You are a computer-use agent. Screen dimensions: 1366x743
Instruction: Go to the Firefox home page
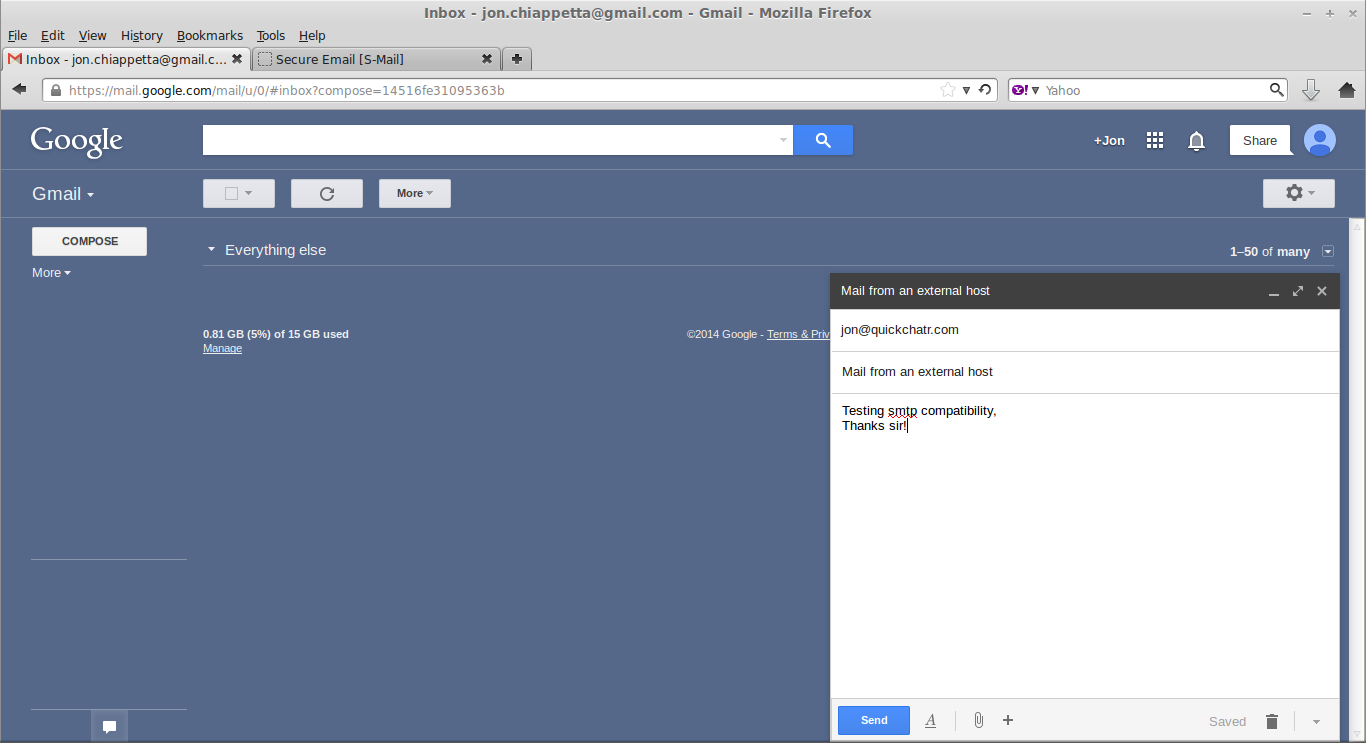coord(1346,90)
